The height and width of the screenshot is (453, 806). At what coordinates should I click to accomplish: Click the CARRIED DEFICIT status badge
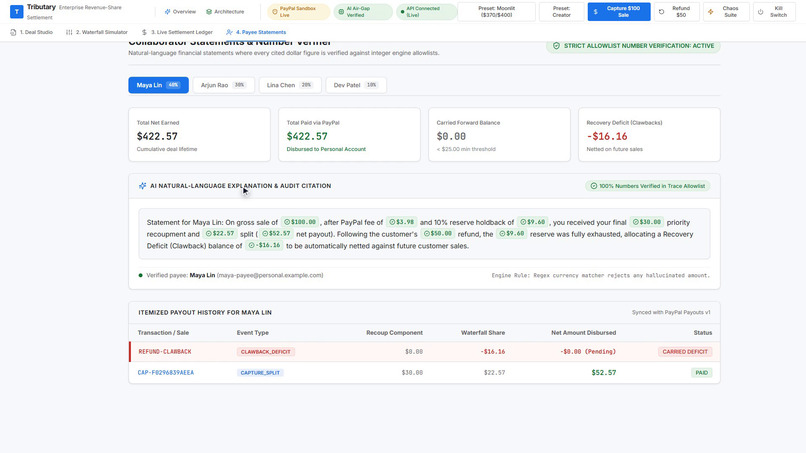(x=685, y=352)
